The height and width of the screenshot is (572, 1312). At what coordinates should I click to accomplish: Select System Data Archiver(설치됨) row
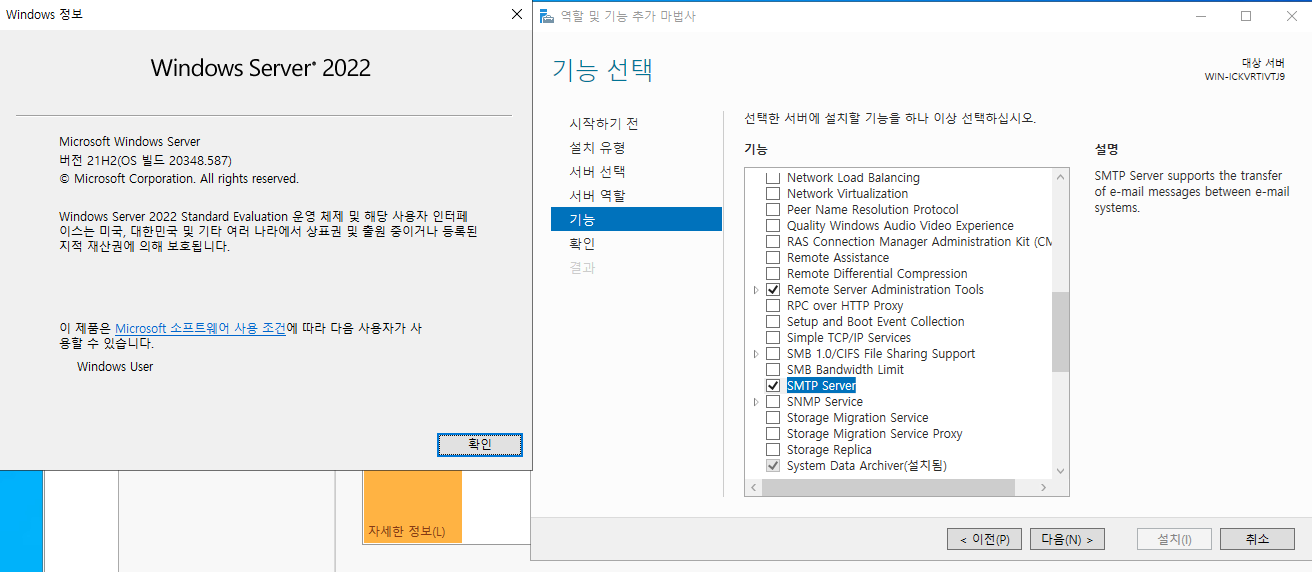click(866, 466)
